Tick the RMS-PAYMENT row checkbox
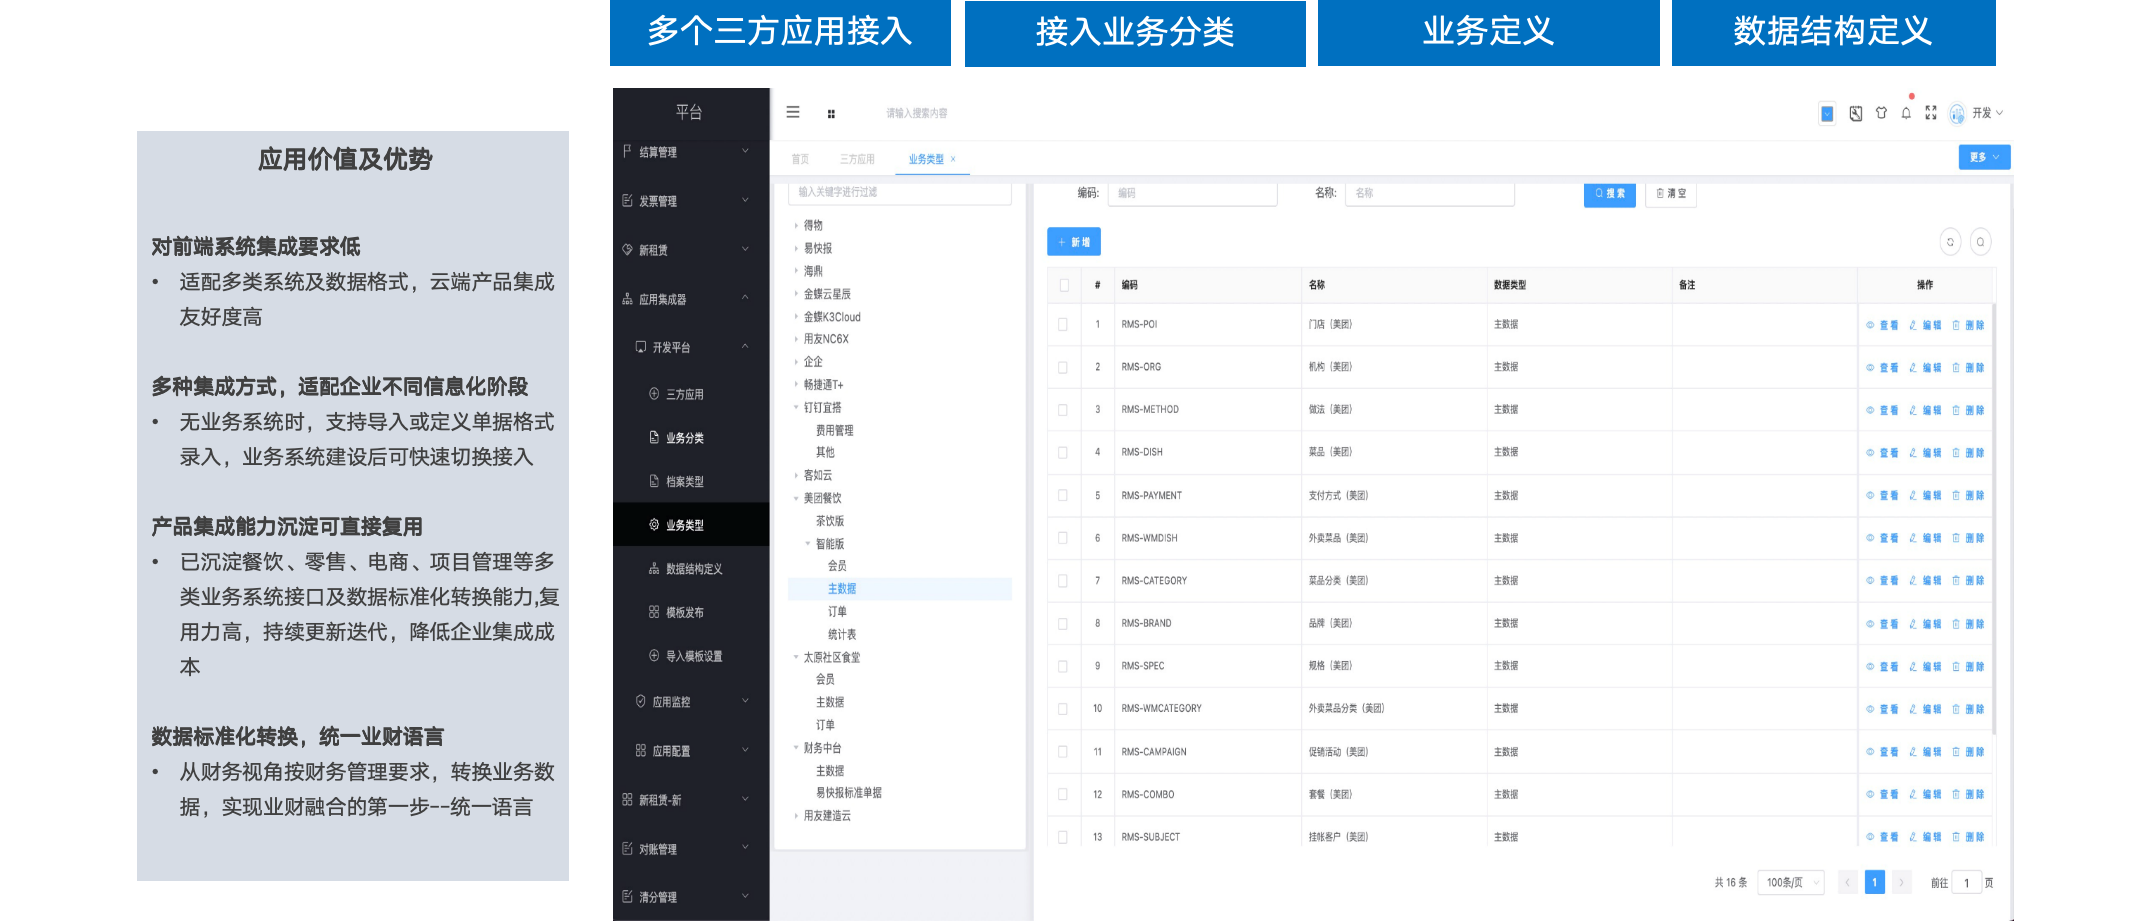 click(1063, 496)
